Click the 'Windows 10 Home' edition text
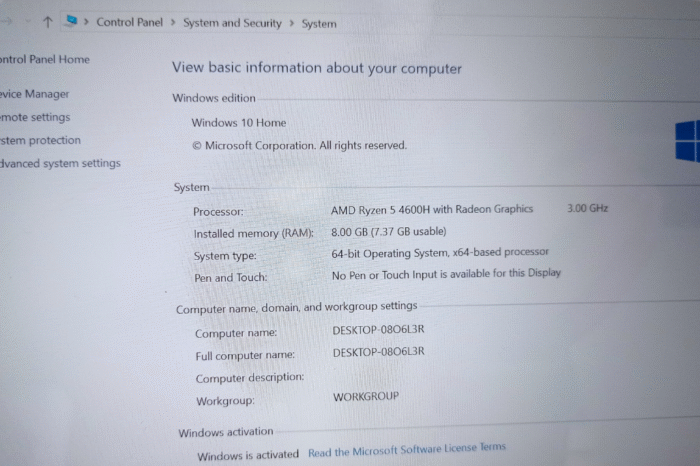Image resolution: width=700 pixels, height=466 pixels. (239, 123)
